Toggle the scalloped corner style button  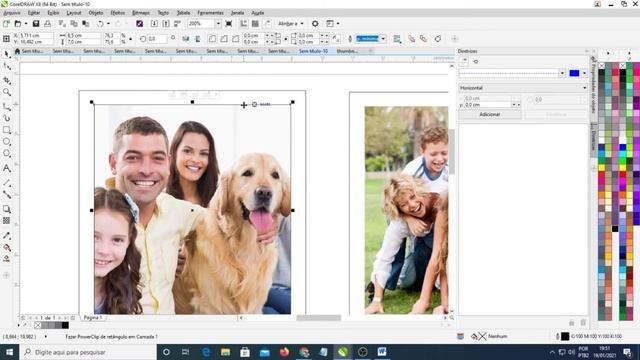[x=224, y=39]
